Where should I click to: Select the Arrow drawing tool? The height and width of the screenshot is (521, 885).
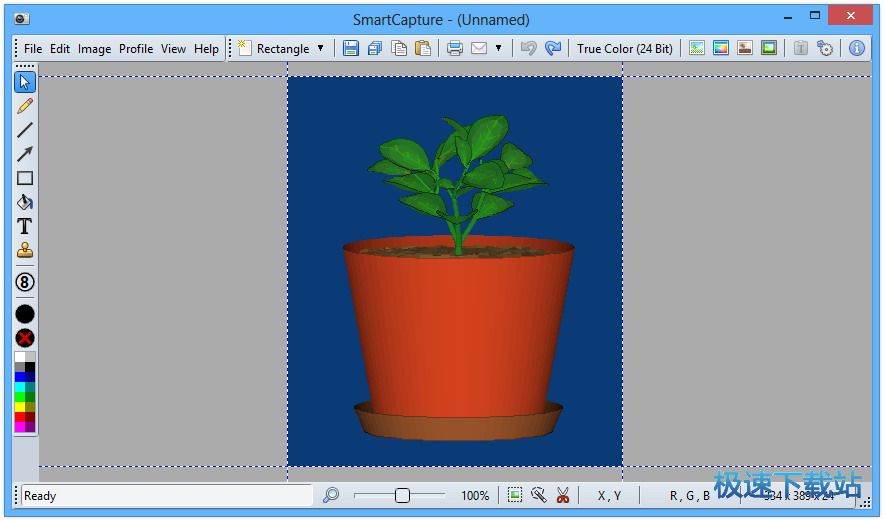[25, 154]
